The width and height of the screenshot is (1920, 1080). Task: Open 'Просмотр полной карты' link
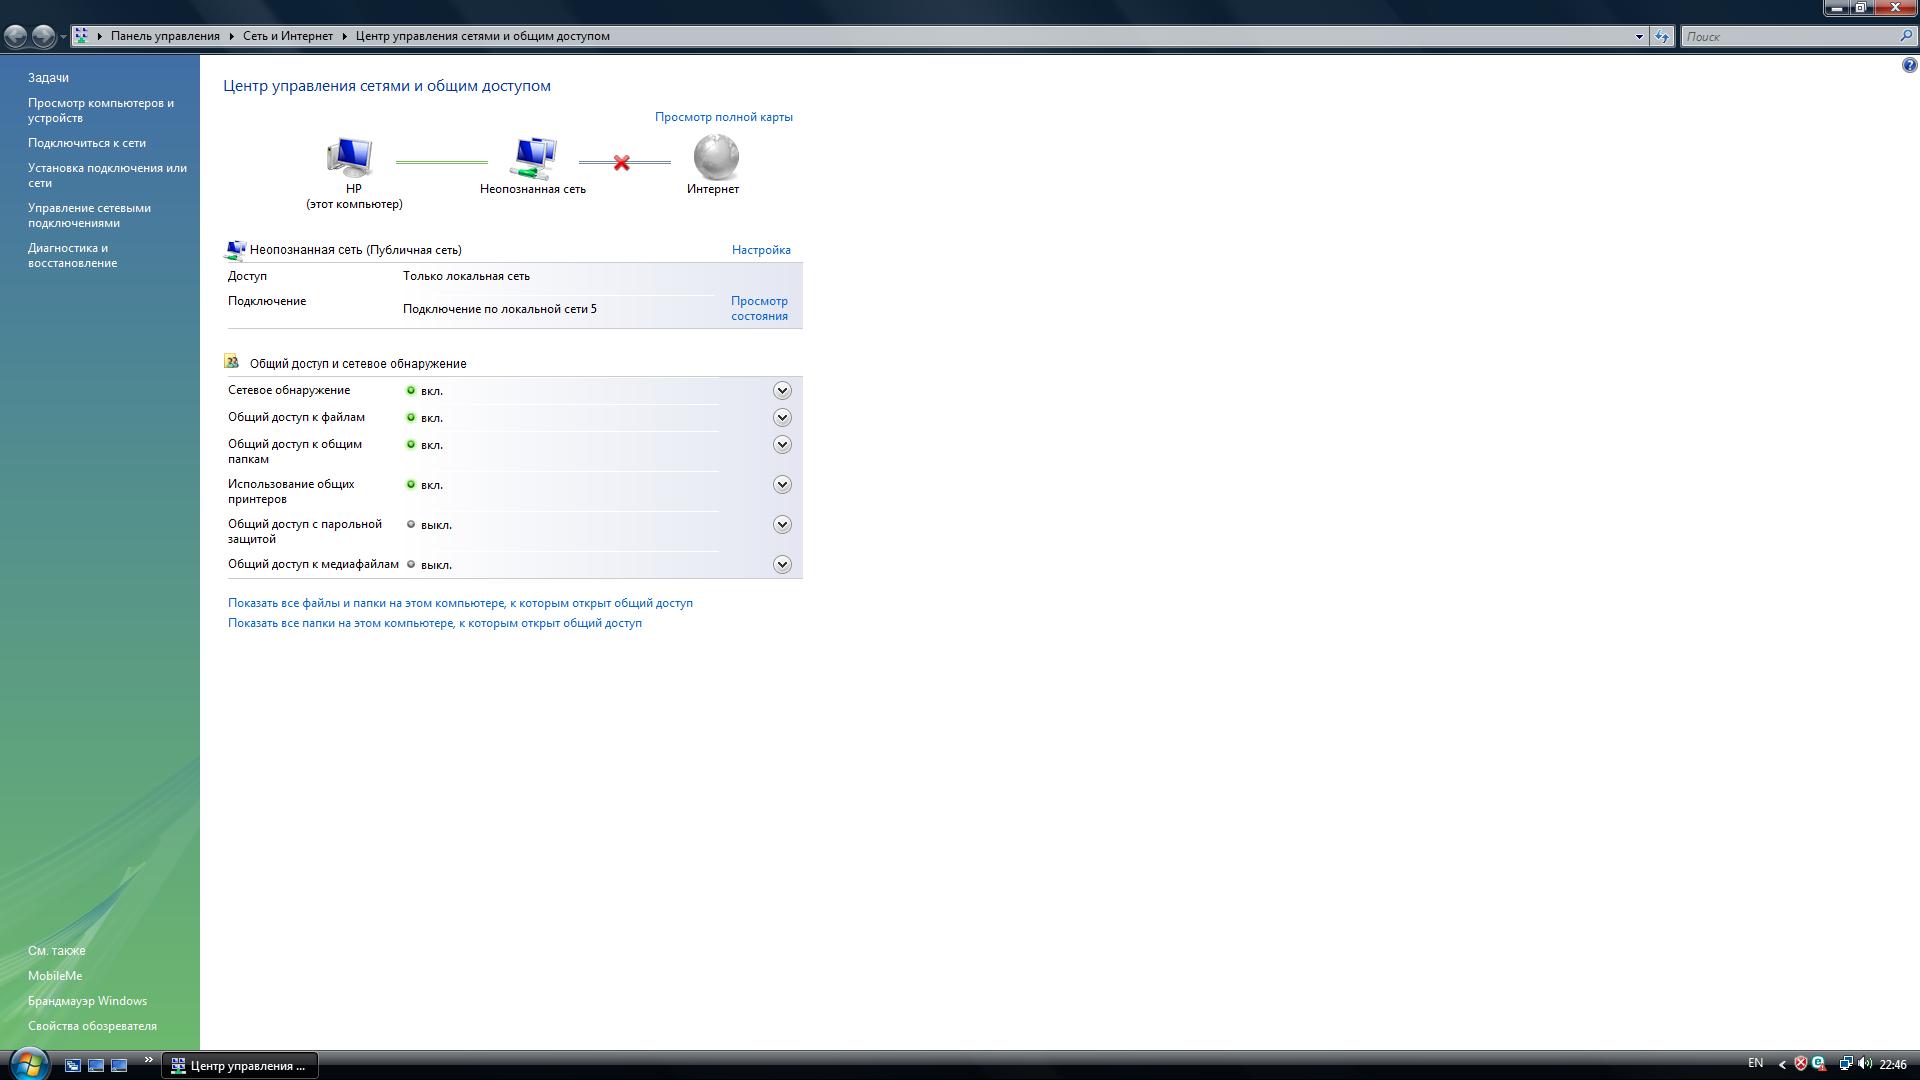click(723, 117)
